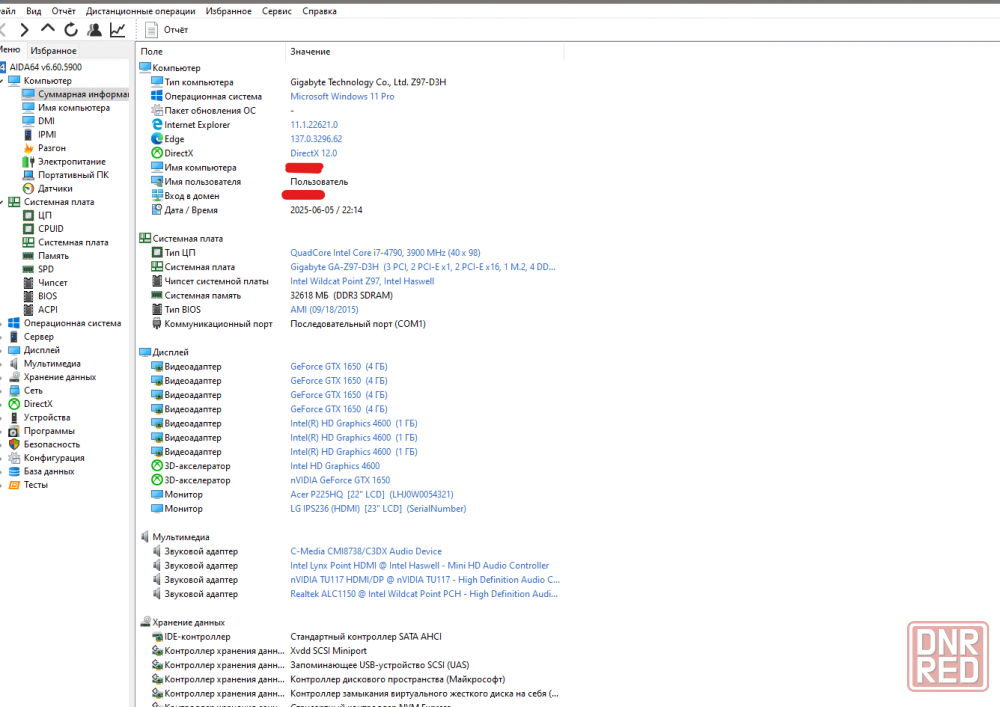This screenshot has height=707, width=1000.
Task: Click the Edge browser icon in list
Action: coord(157,139)
